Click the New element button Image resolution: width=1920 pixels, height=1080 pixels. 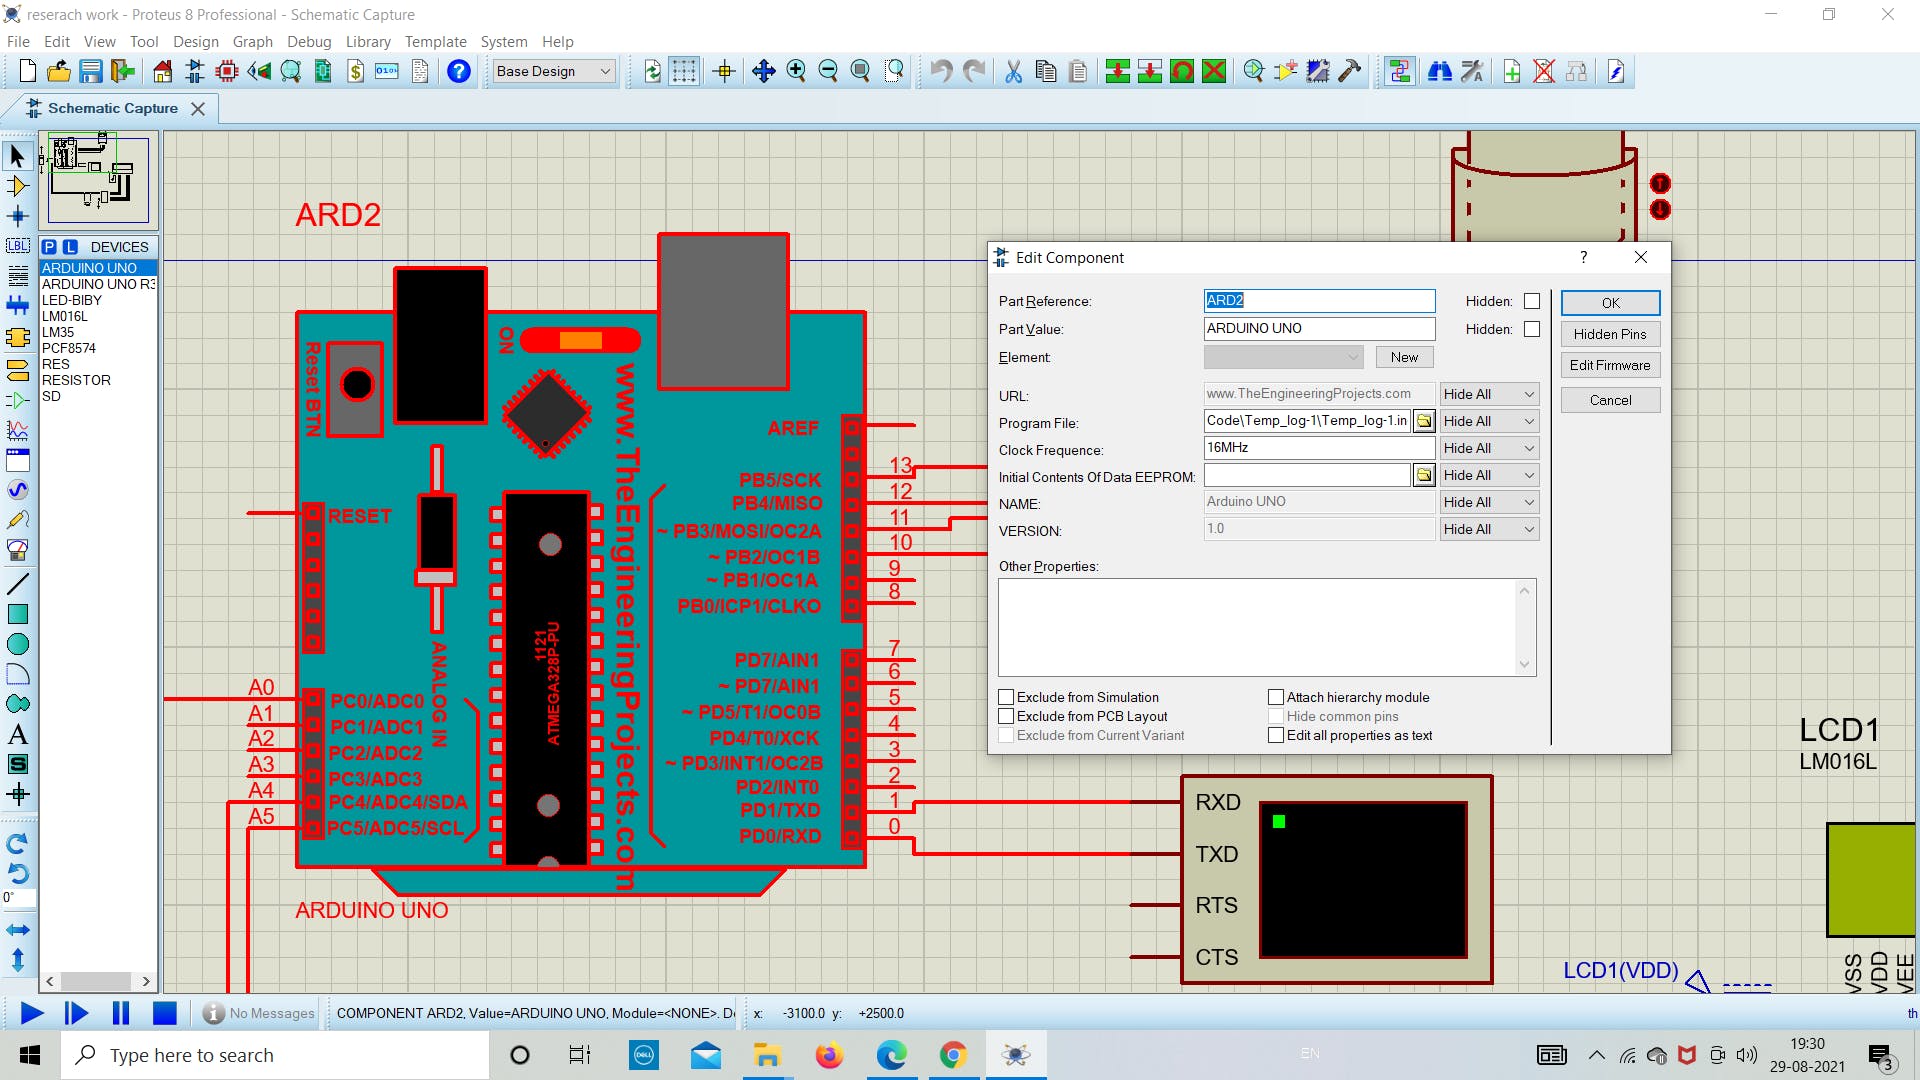(x=1404, y=357)
